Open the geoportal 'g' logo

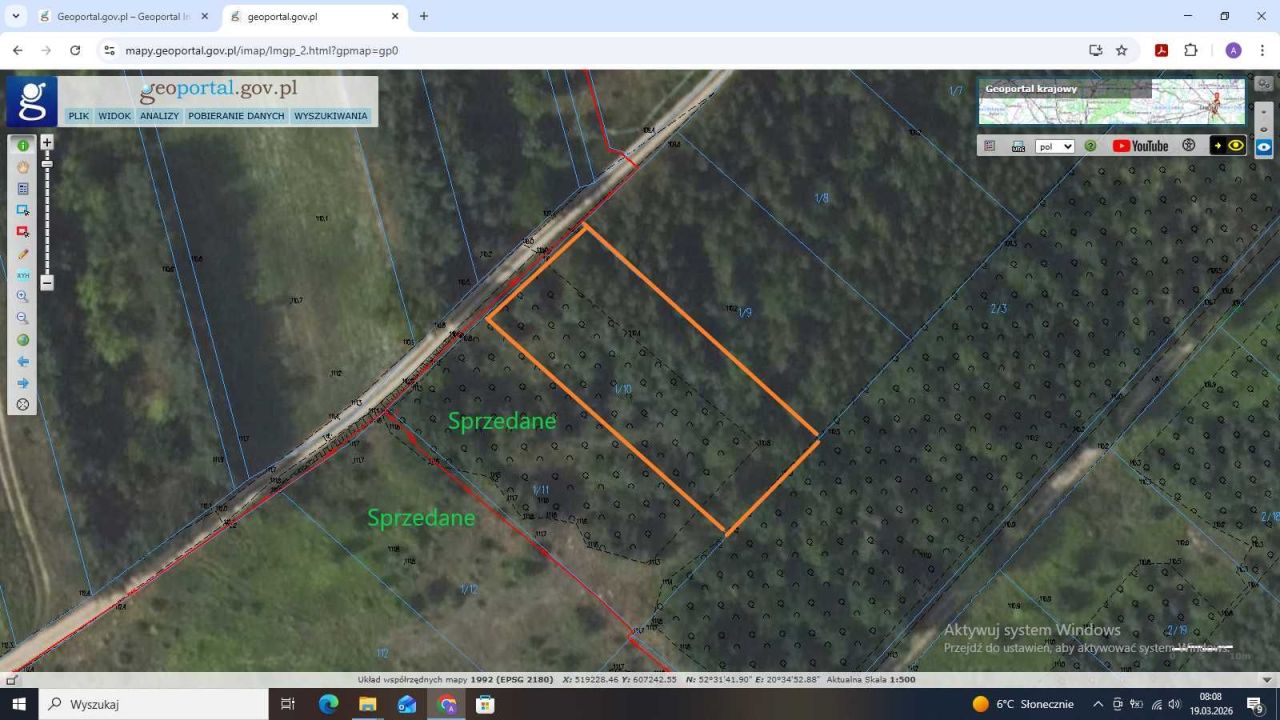pyautogui.click(x=32, y=101)
